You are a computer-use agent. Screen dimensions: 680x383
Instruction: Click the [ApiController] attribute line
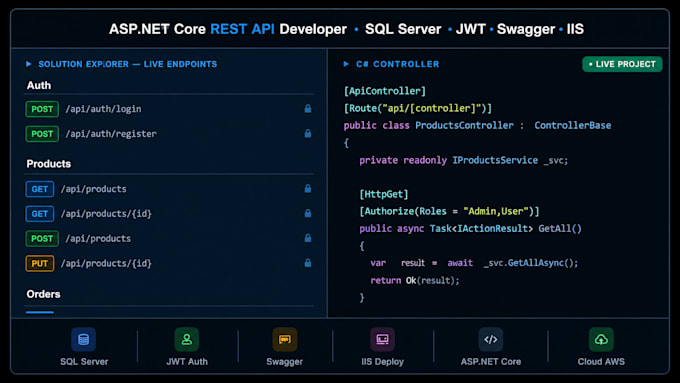[385, 91]
